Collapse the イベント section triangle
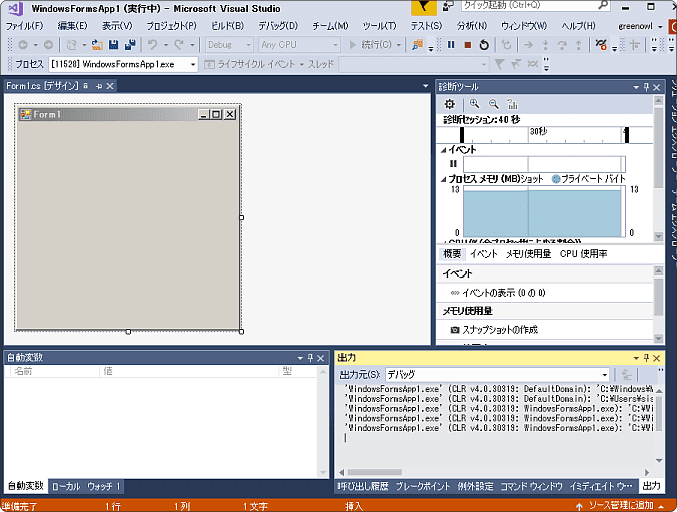The image size is (677, 512). (443, 150)
